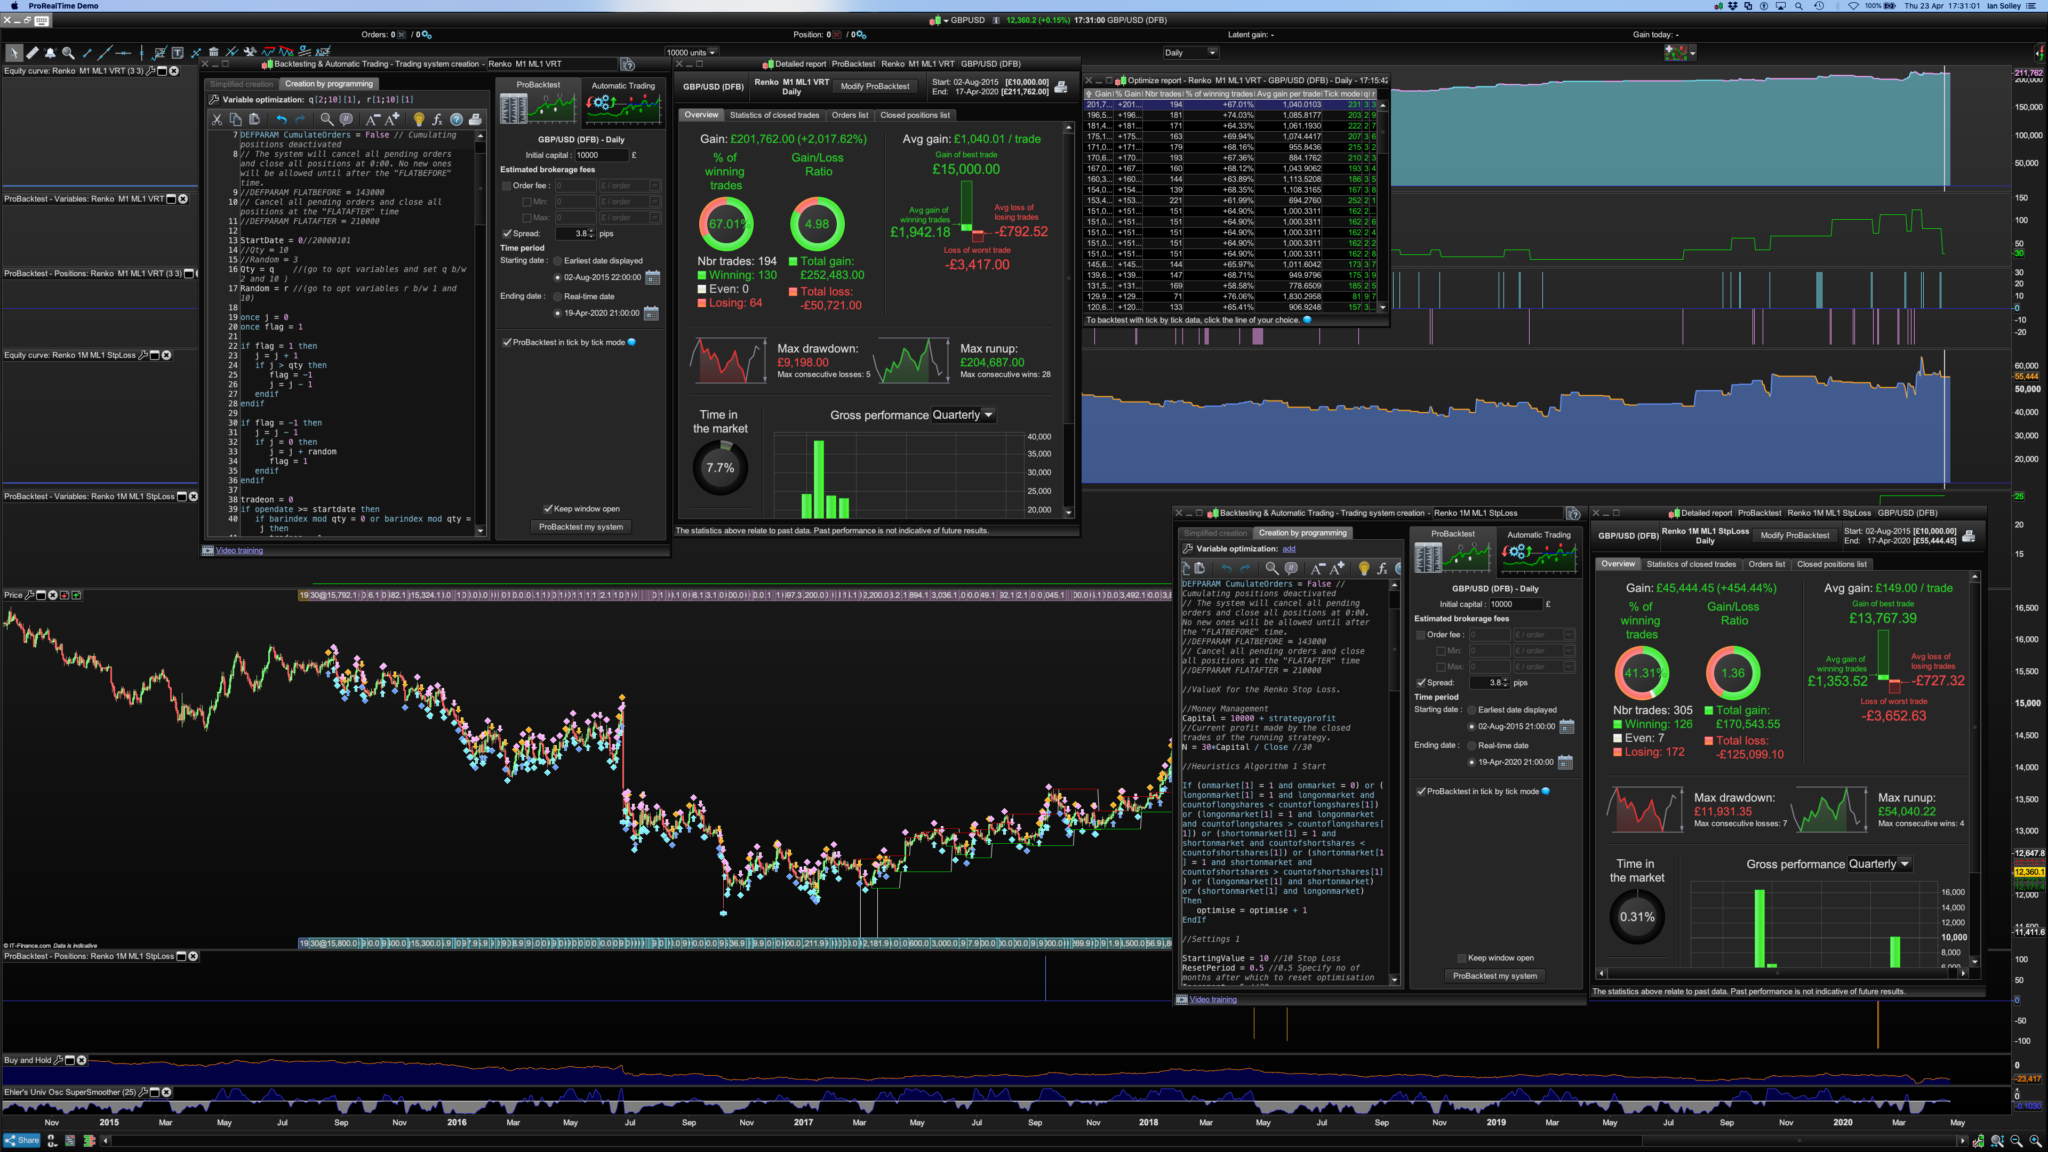This screenshot has height=1152, width=2048.
Task: Click the lightbulb help icon in left code editor
Action: tap(419, 119)
